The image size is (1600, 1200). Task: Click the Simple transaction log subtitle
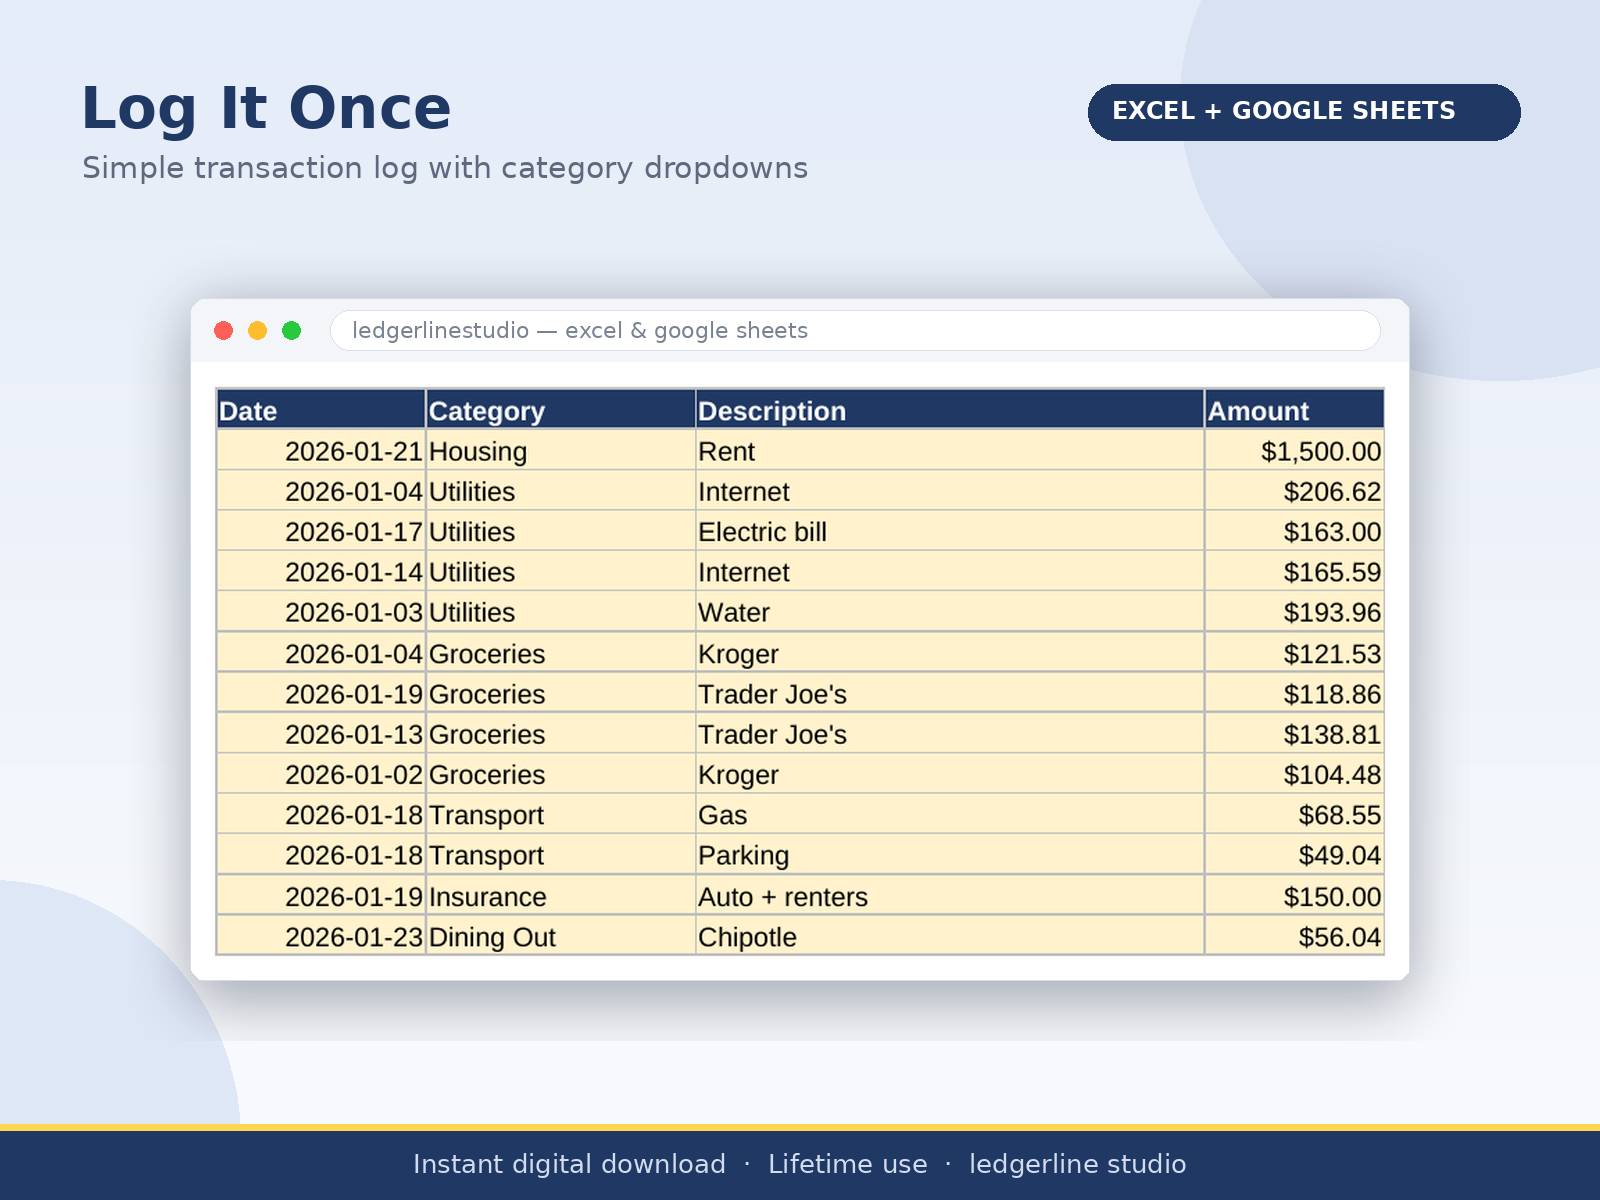[x=445, y=168]
